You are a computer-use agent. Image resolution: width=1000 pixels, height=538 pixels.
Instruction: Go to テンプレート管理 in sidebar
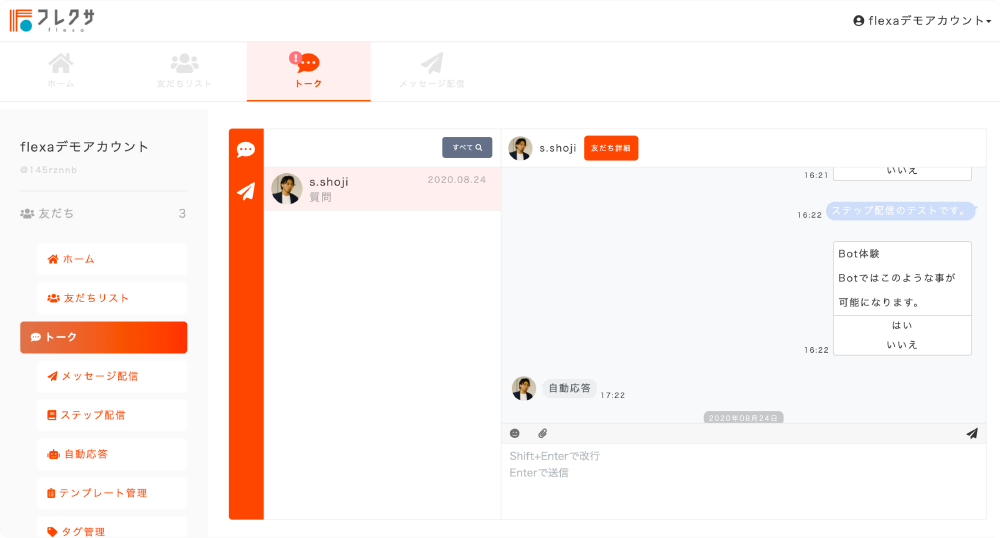[103, 493]
